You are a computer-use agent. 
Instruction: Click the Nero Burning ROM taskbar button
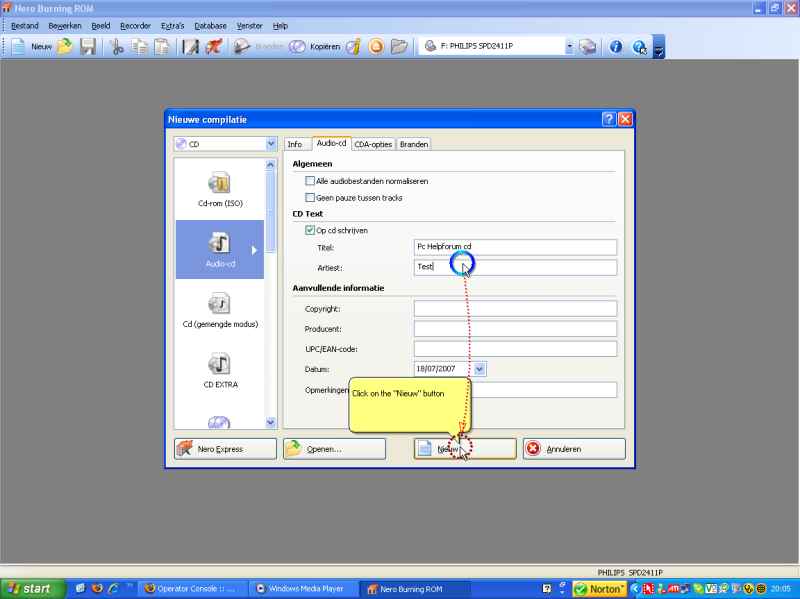coord(413,589)
